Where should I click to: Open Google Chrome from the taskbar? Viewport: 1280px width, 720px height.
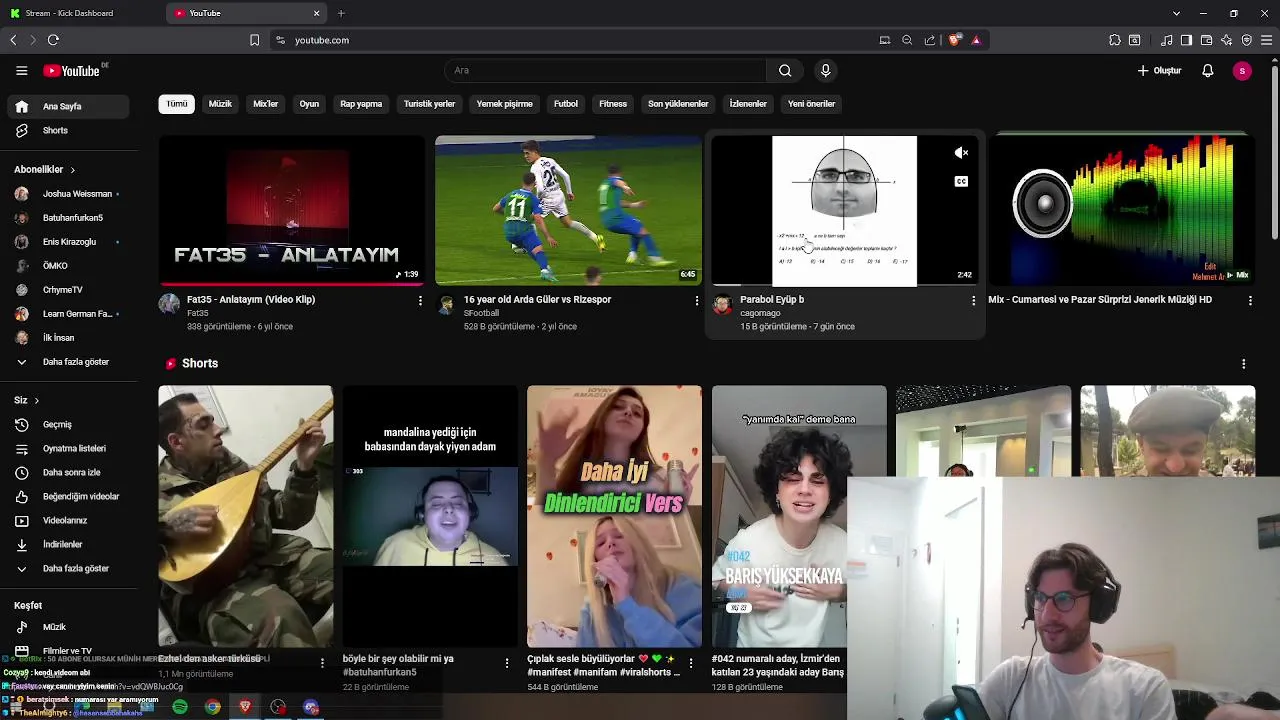213,707
